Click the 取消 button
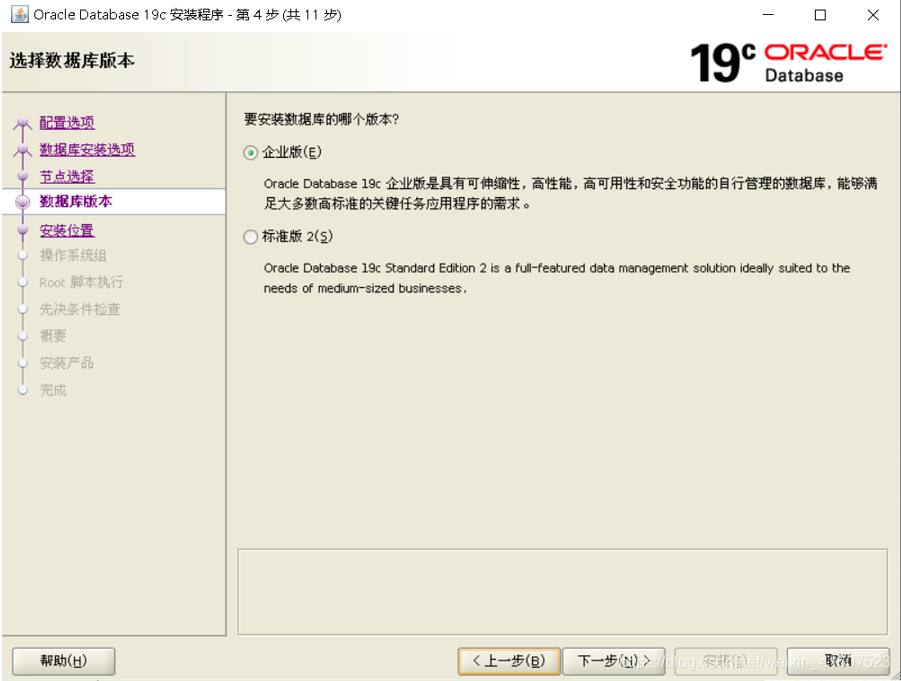Screen dimensions: 901x681 point(838,661)
